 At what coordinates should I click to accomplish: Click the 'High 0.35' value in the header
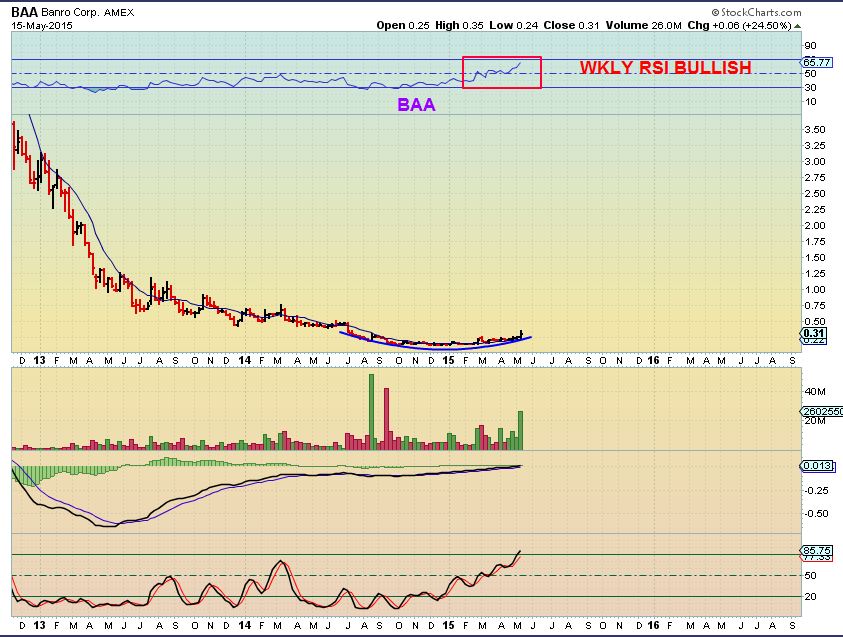(460, 25)
